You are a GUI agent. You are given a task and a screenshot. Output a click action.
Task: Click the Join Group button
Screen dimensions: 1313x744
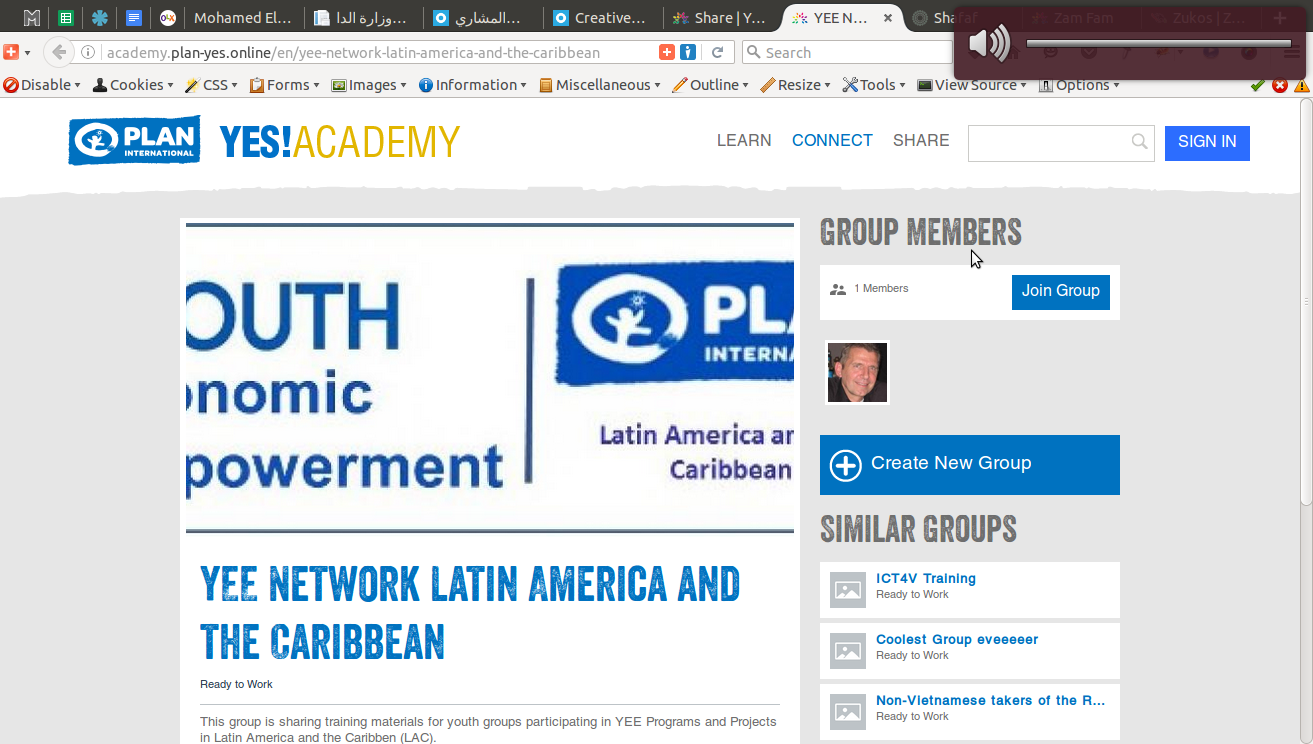(x=1061, y=291)
